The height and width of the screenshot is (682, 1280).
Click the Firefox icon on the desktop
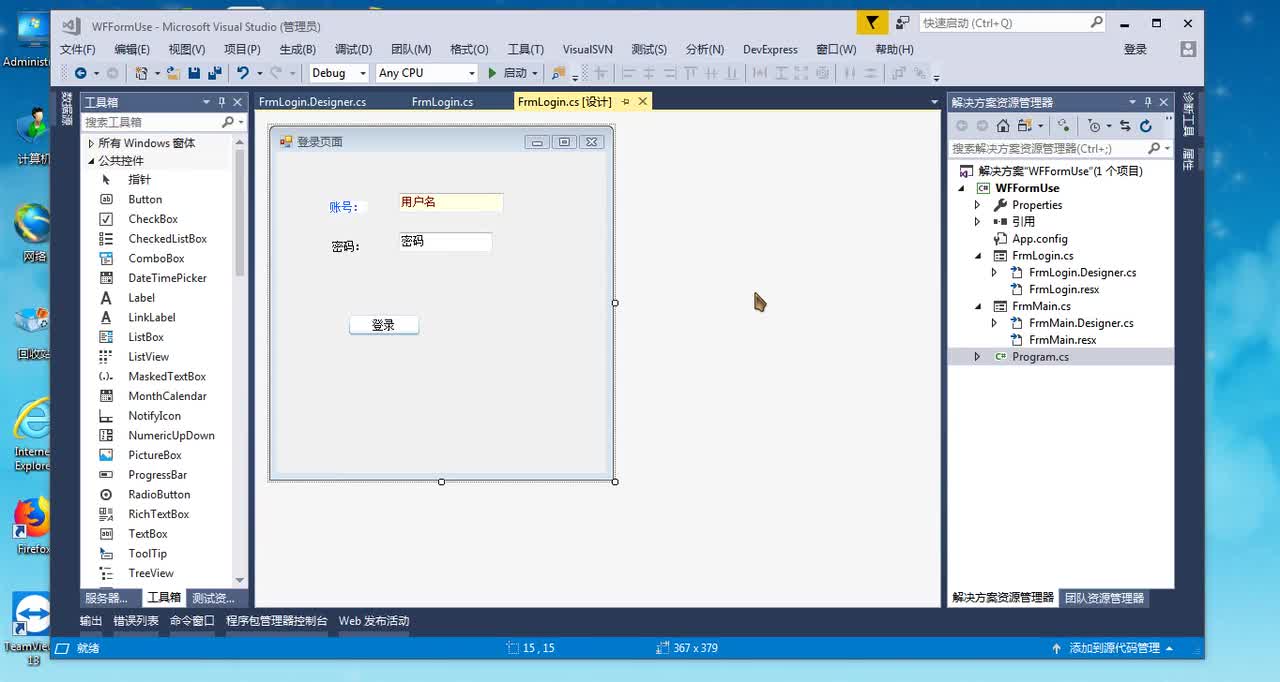tap(32, 525)
